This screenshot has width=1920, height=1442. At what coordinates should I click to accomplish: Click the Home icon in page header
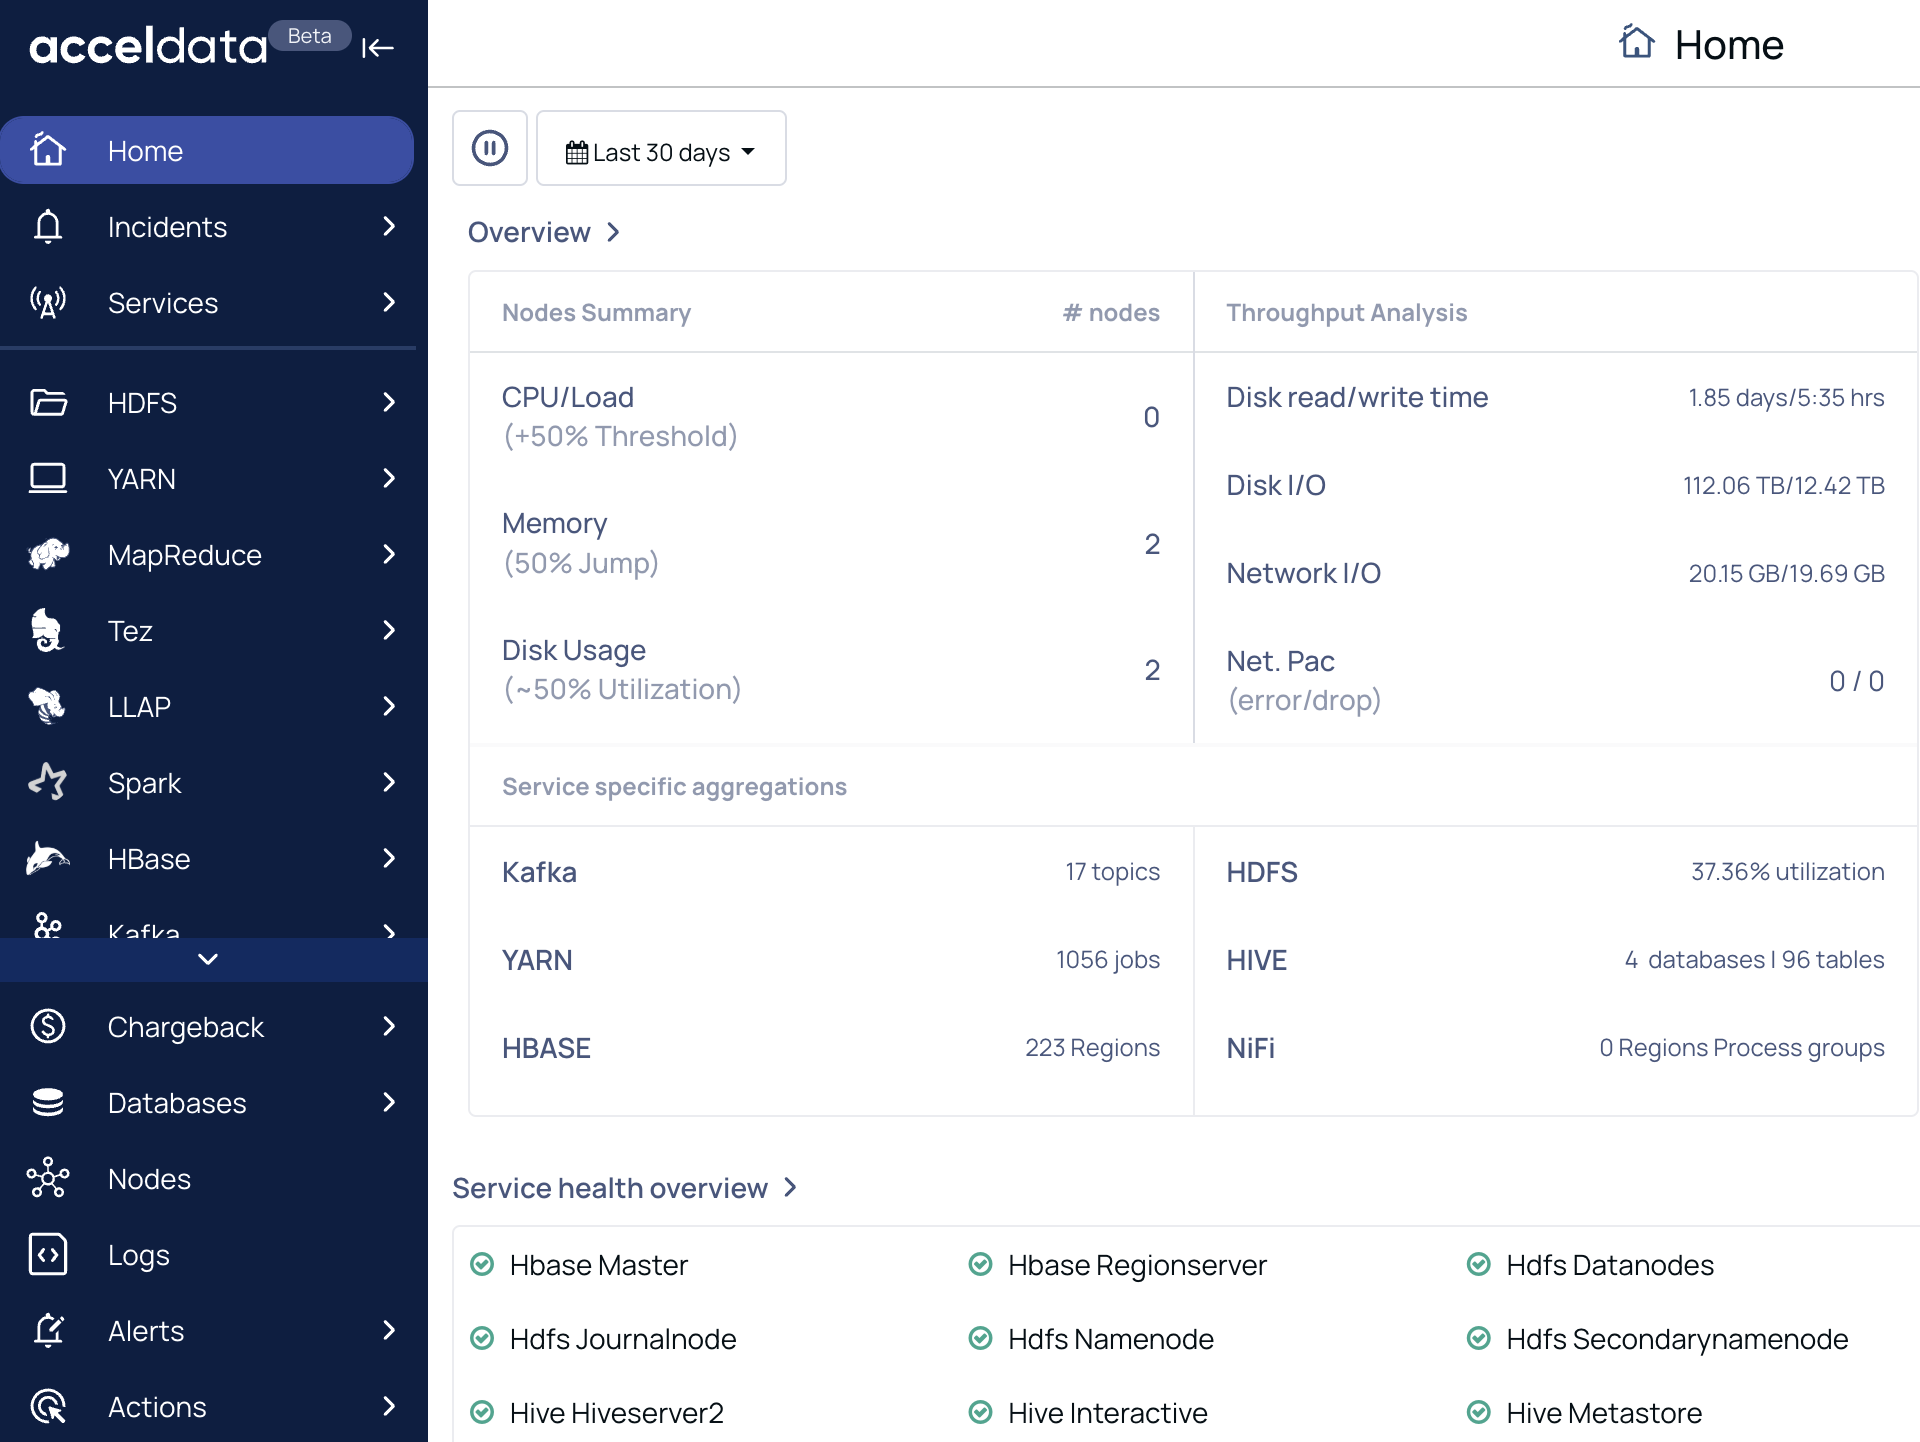pos(1637,43)
